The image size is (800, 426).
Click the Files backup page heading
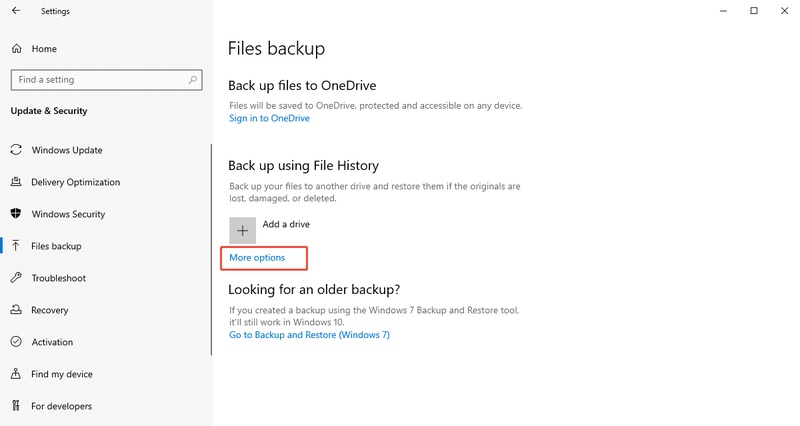point(276,48)
